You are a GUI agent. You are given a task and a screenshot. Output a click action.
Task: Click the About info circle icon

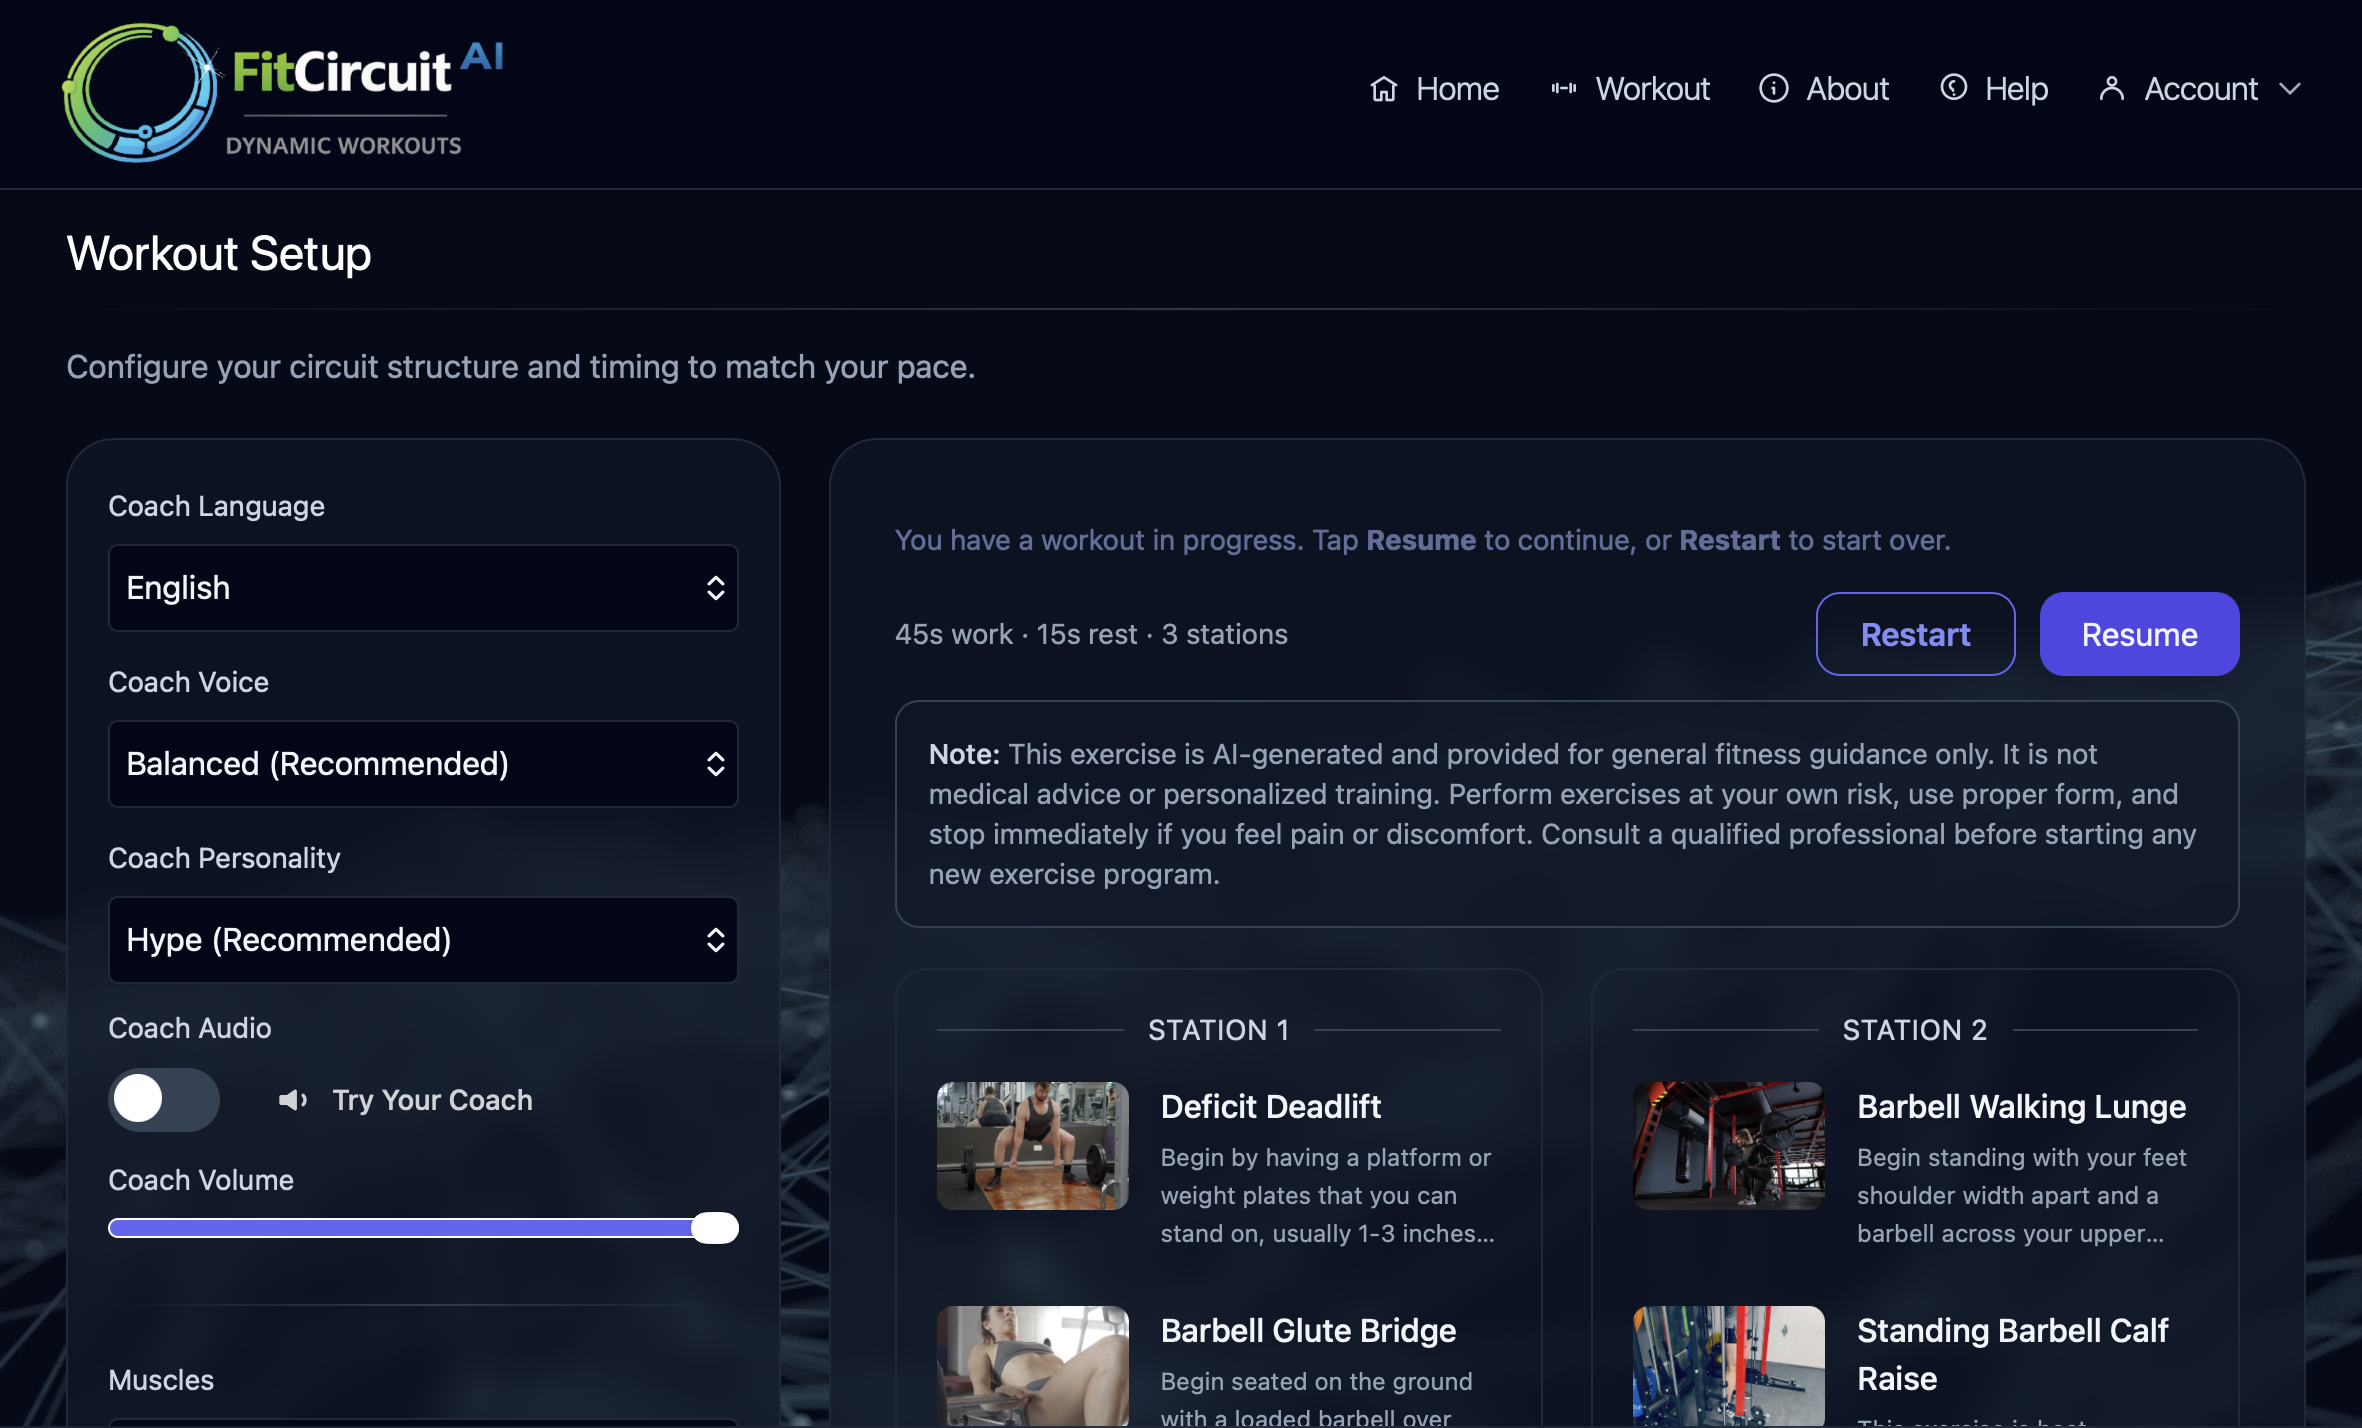click(1773, 89)
